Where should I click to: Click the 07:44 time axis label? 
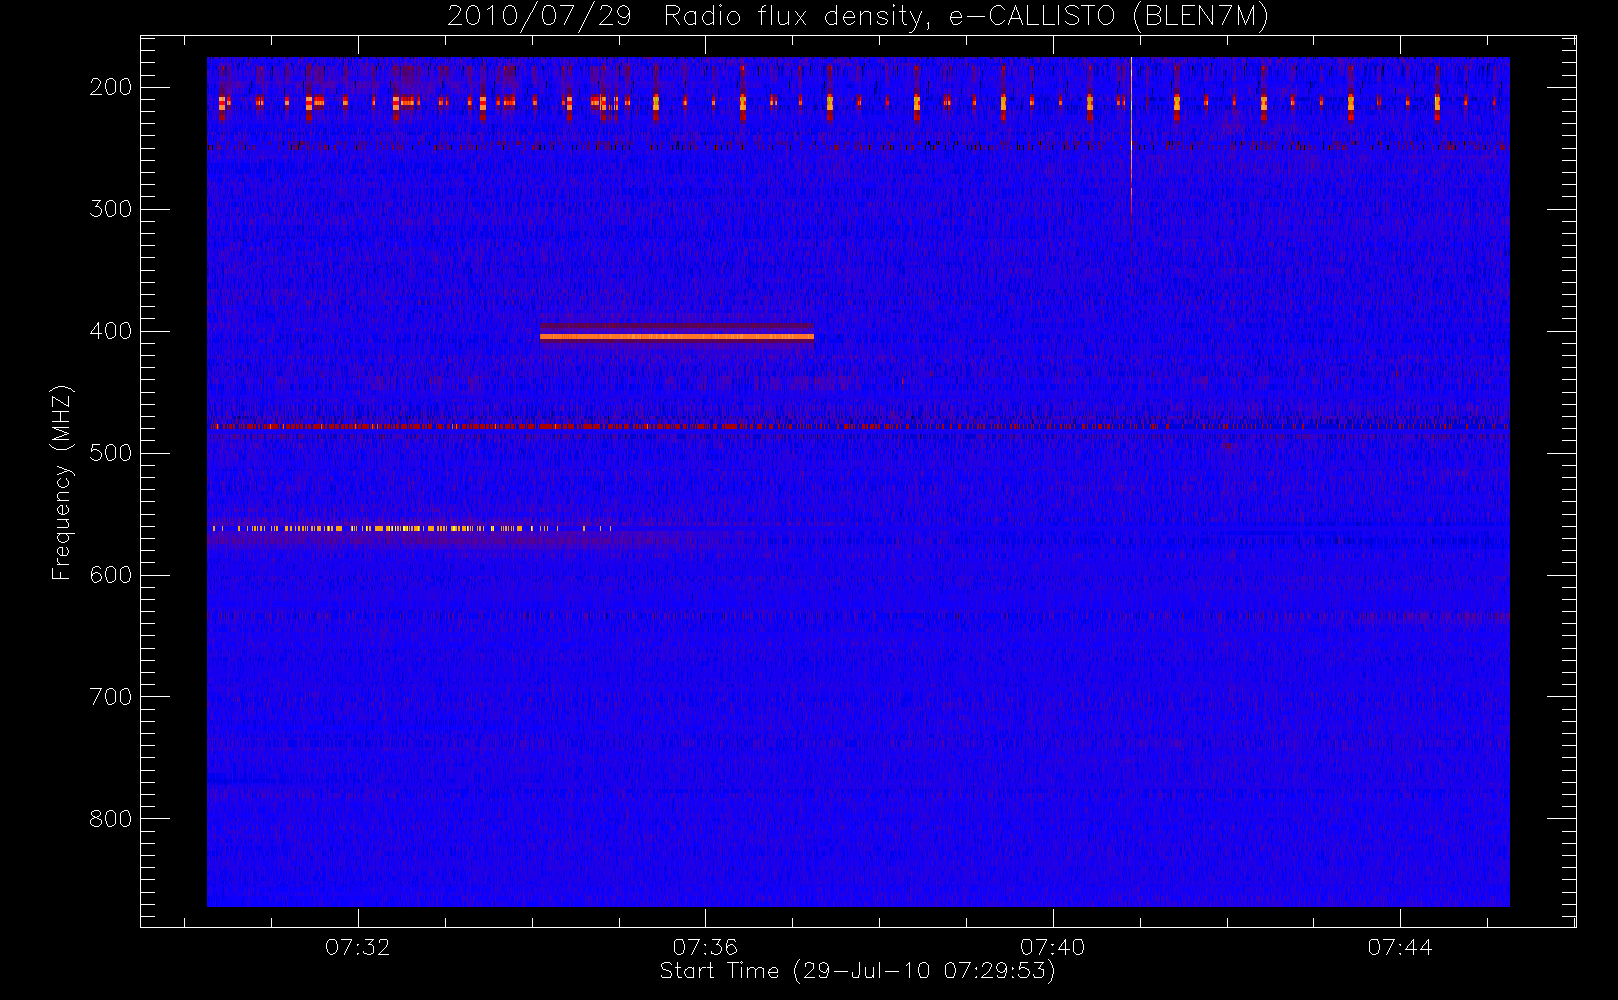point(1400,947)
